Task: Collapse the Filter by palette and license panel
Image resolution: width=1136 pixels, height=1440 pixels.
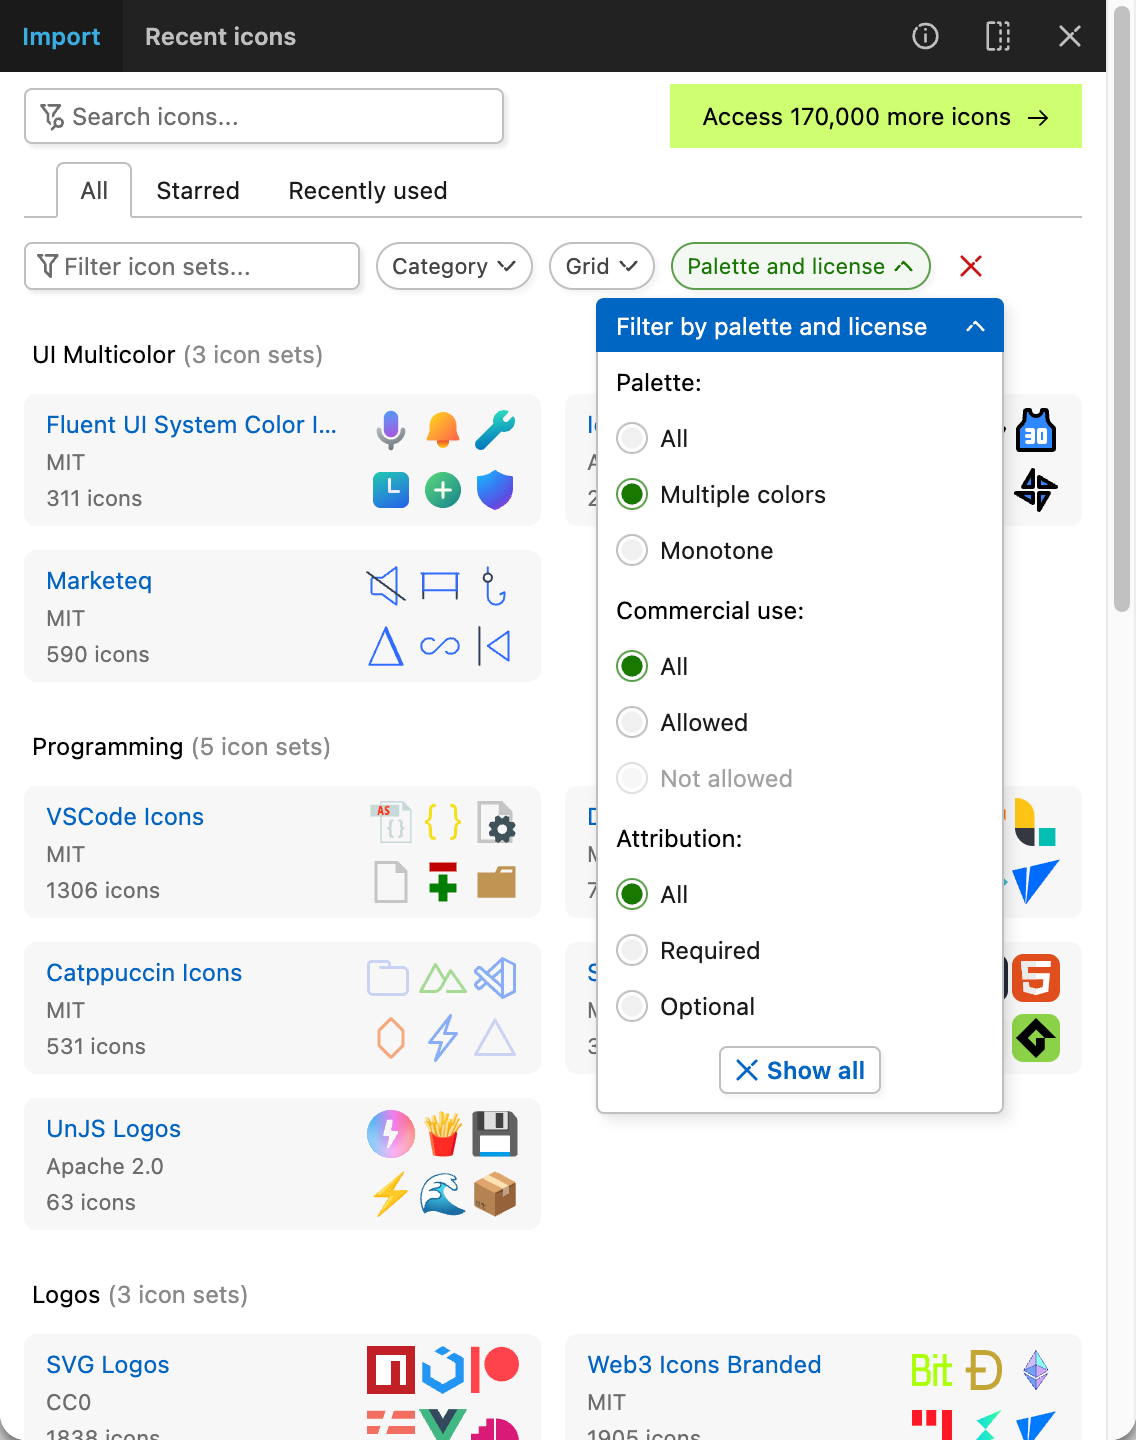Action: [x=975, y=326]
